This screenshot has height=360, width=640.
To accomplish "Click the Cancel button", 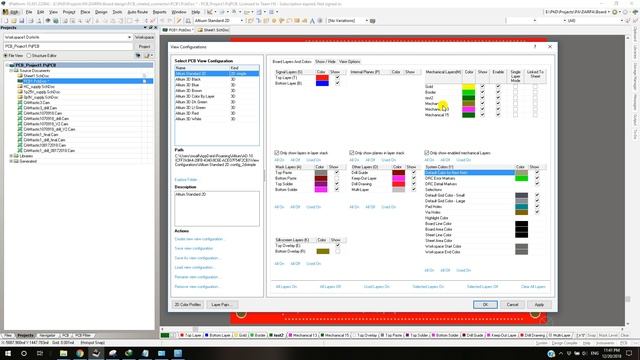I will pyautogui.click(x=512, y=304).
